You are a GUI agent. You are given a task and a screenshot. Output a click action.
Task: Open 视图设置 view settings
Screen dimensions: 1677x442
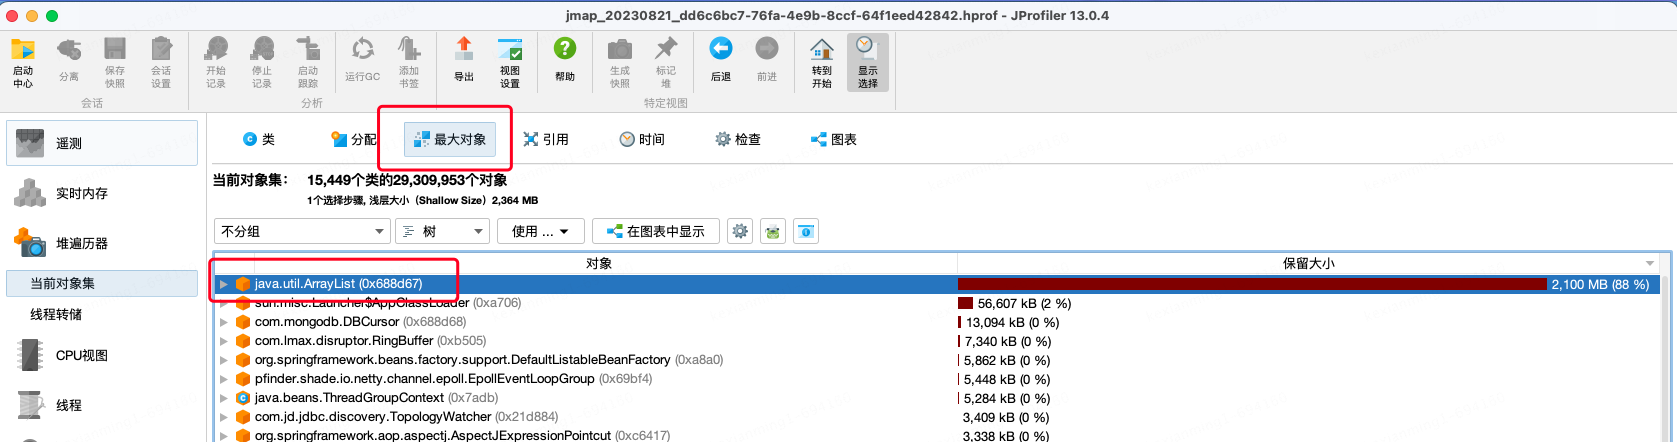(510, 62)
